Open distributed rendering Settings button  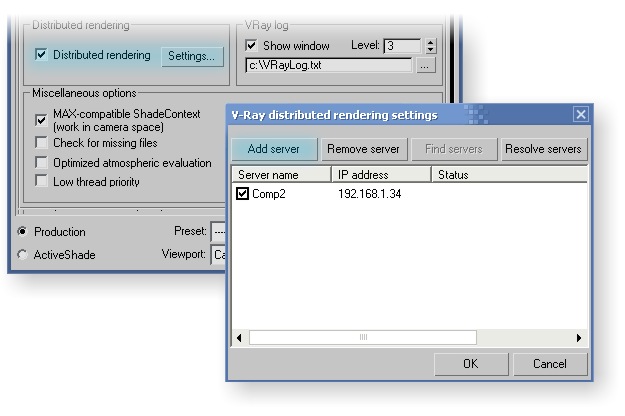(x=190, y=56)
